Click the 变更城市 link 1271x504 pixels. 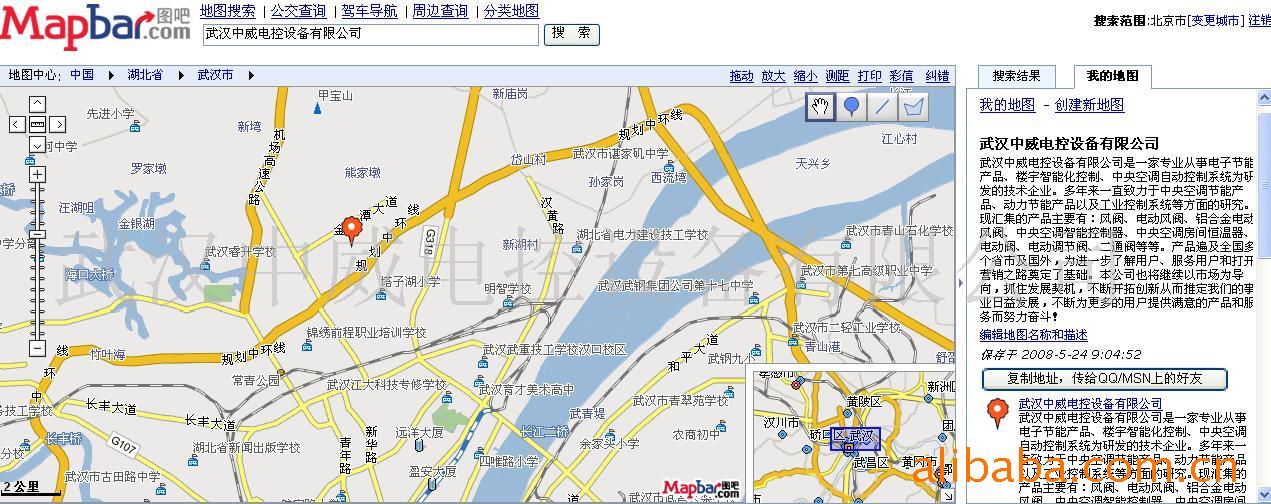(1215, 20)
